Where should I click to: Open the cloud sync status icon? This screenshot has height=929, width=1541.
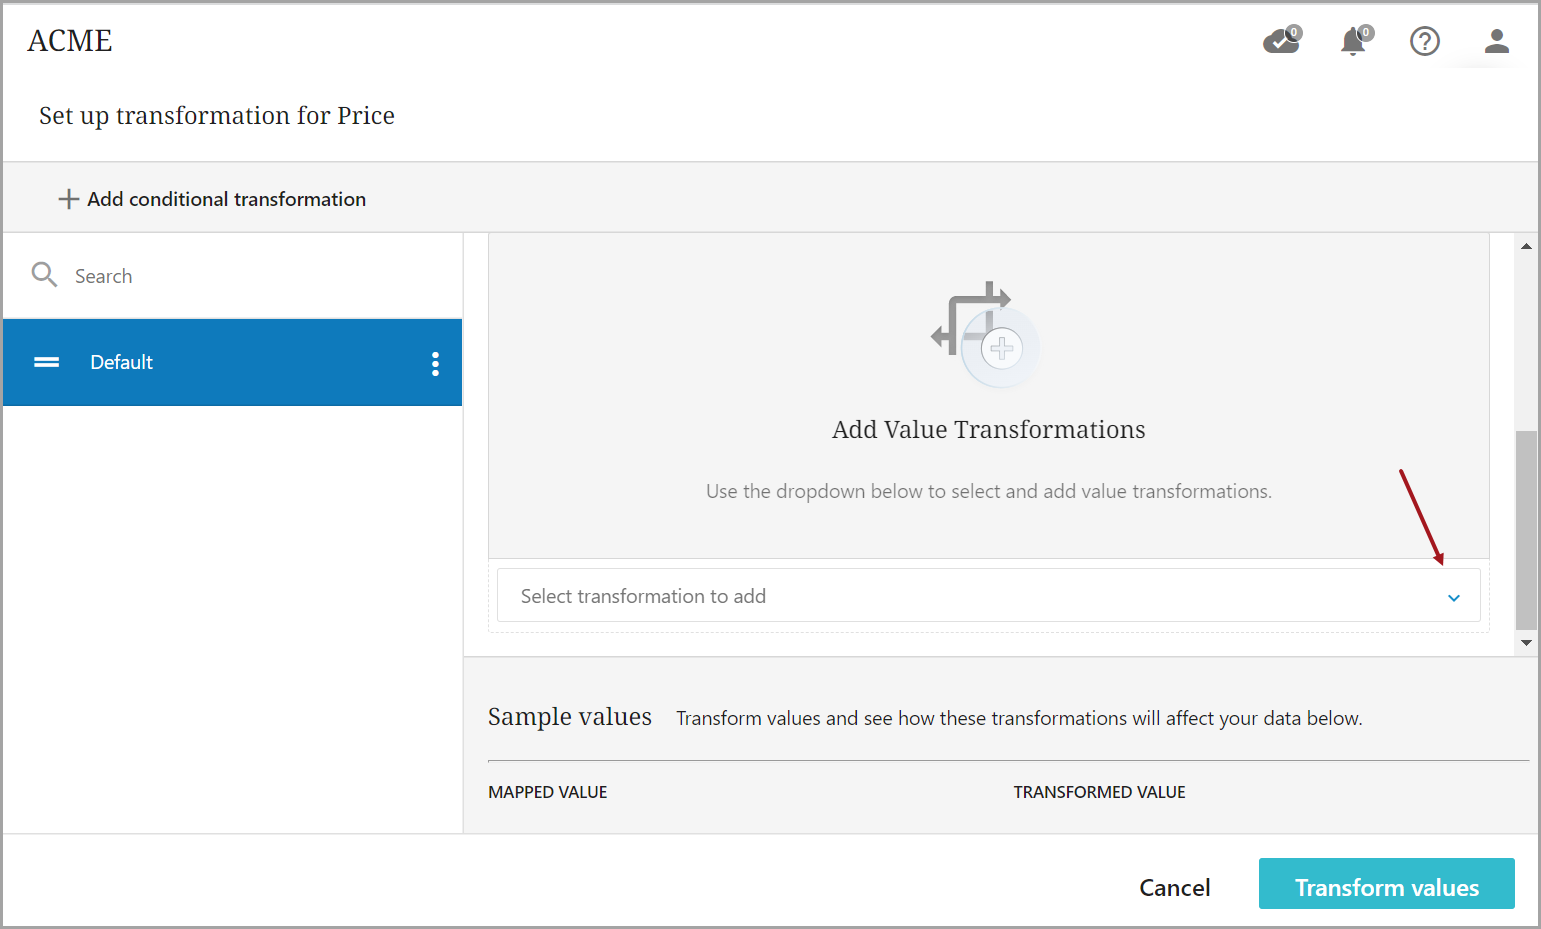click(x=1281, y=41)
